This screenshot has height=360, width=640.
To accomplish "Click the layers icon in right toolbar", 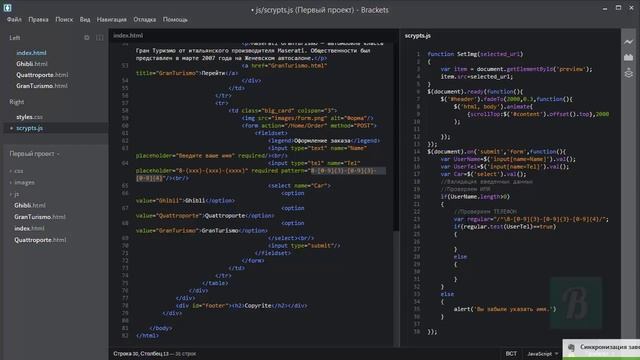I will coord(629,73).
